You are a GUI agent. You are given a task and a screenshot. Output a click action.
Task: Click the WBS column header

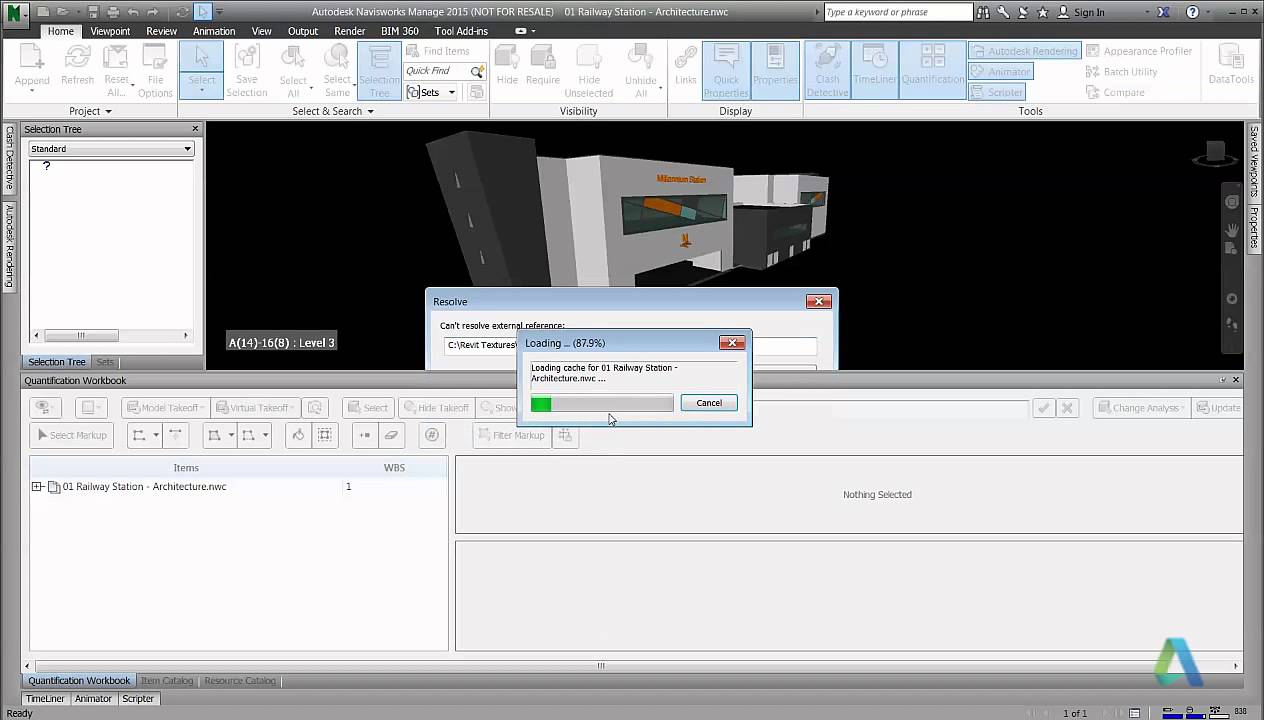[394, 467]
